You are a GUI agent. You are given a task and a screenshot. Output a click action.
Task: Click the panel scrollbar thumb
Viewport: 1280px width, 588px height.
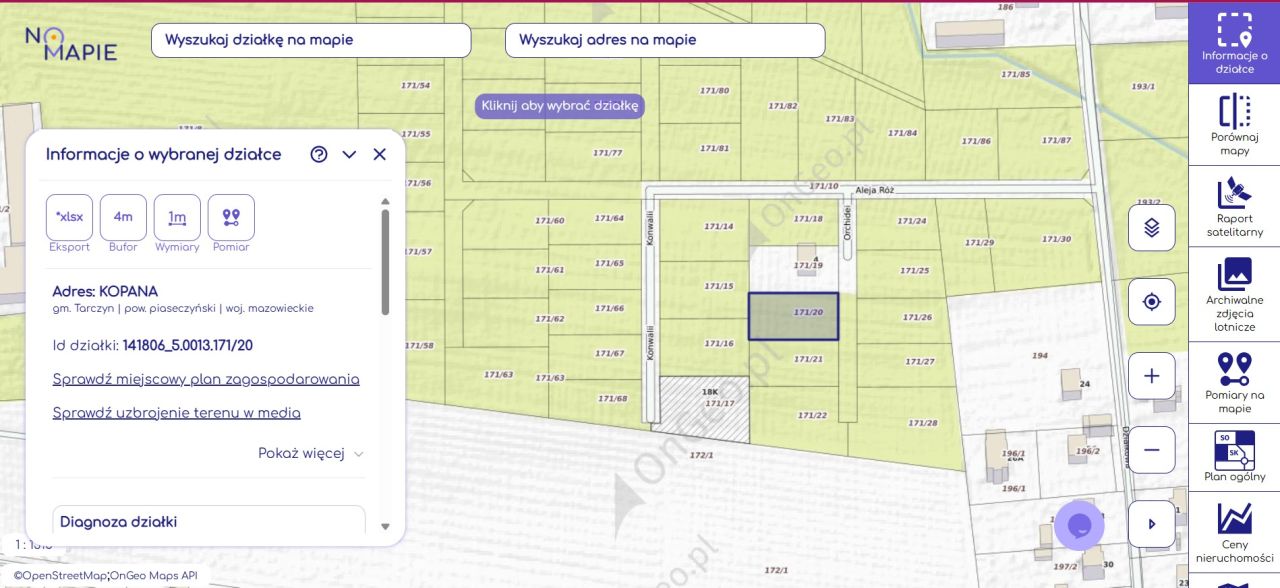[x=385, y=262]
